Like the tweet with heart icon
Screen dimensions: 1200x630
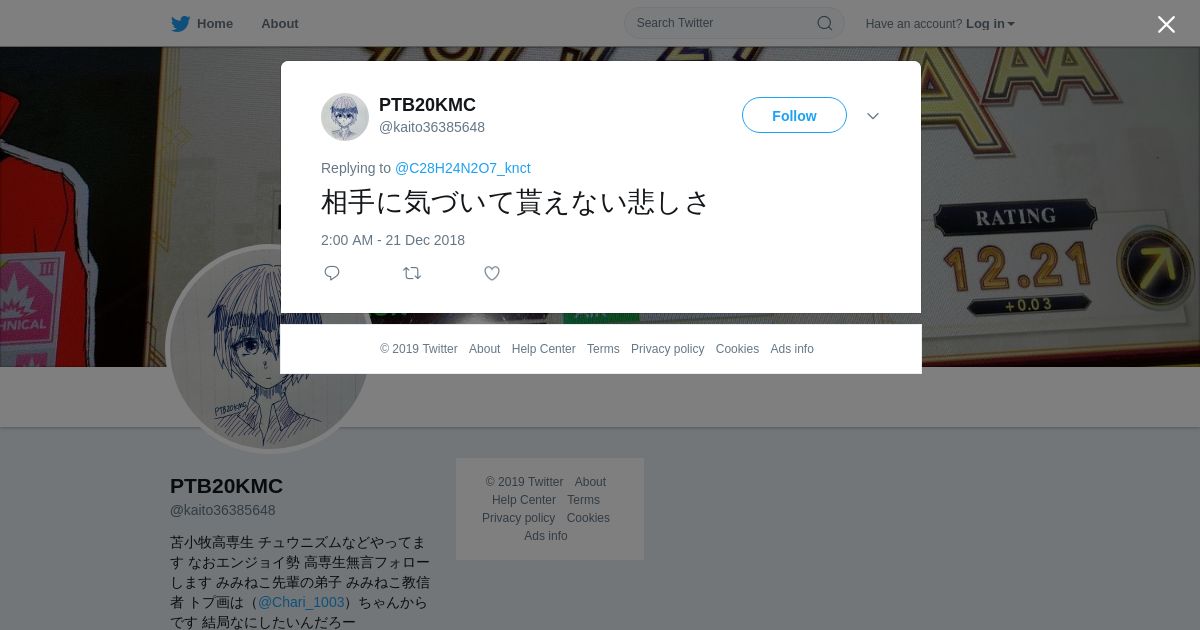pos(492,273)
